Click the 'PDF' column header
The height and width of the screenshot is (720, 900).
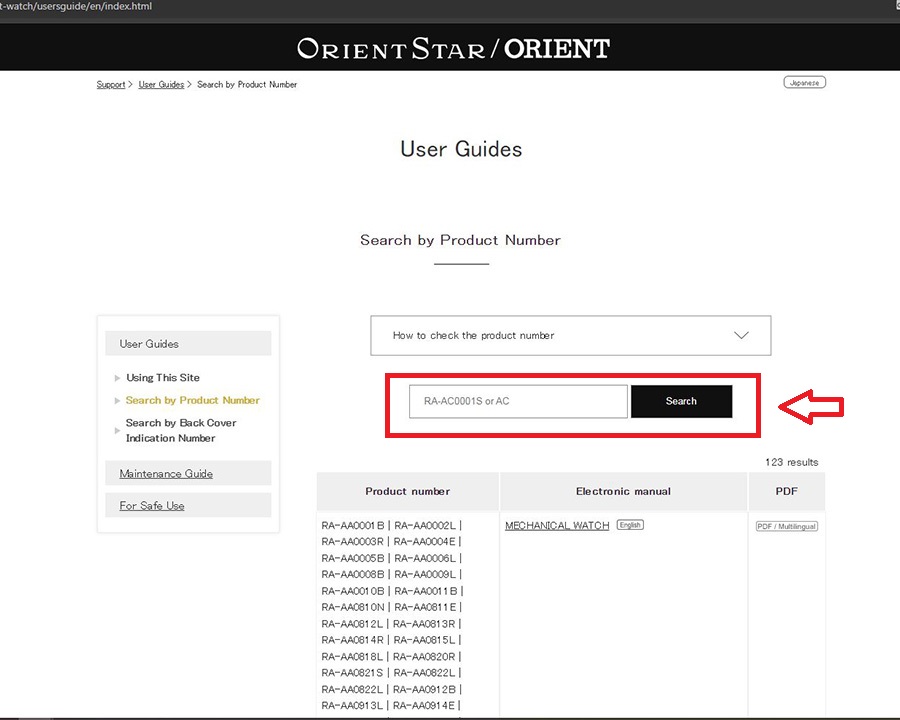pyautogui.click(x=786, y=491)
